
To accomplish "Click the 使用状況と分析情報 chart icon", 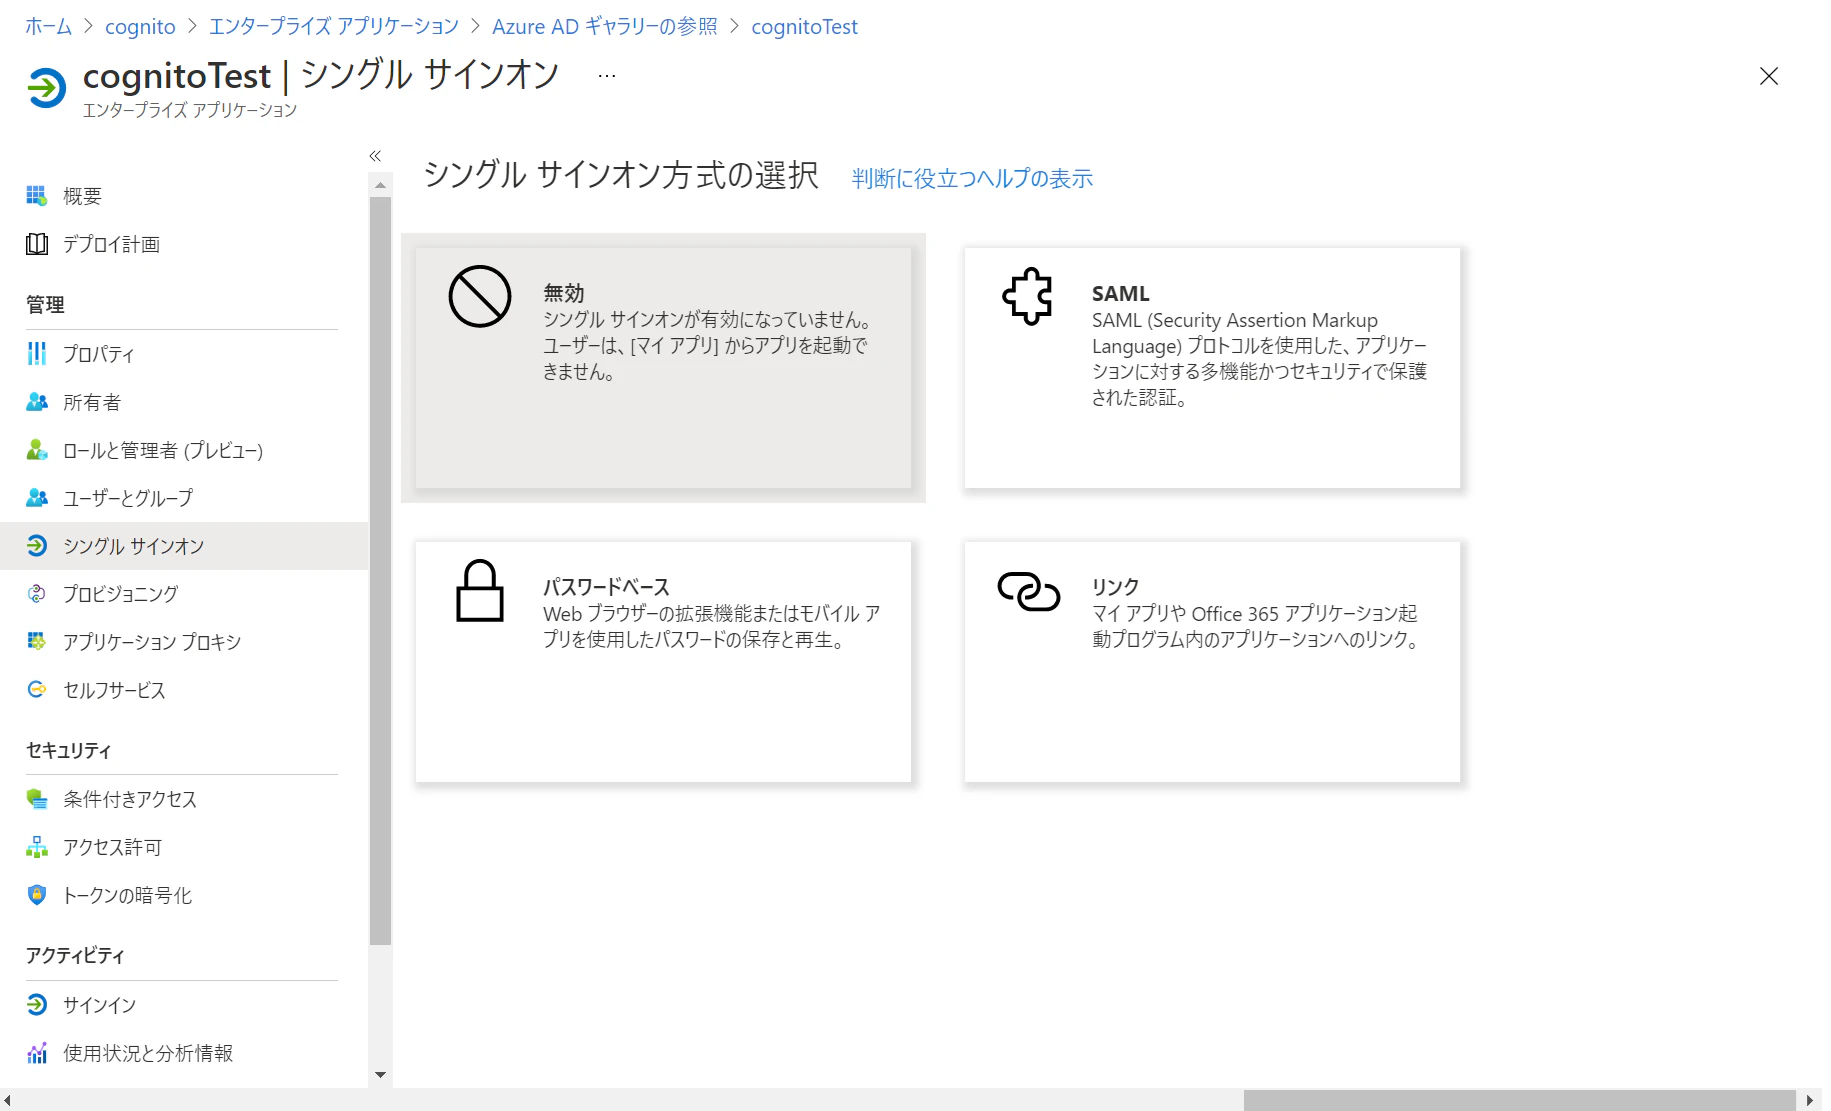I will 37,1053.
